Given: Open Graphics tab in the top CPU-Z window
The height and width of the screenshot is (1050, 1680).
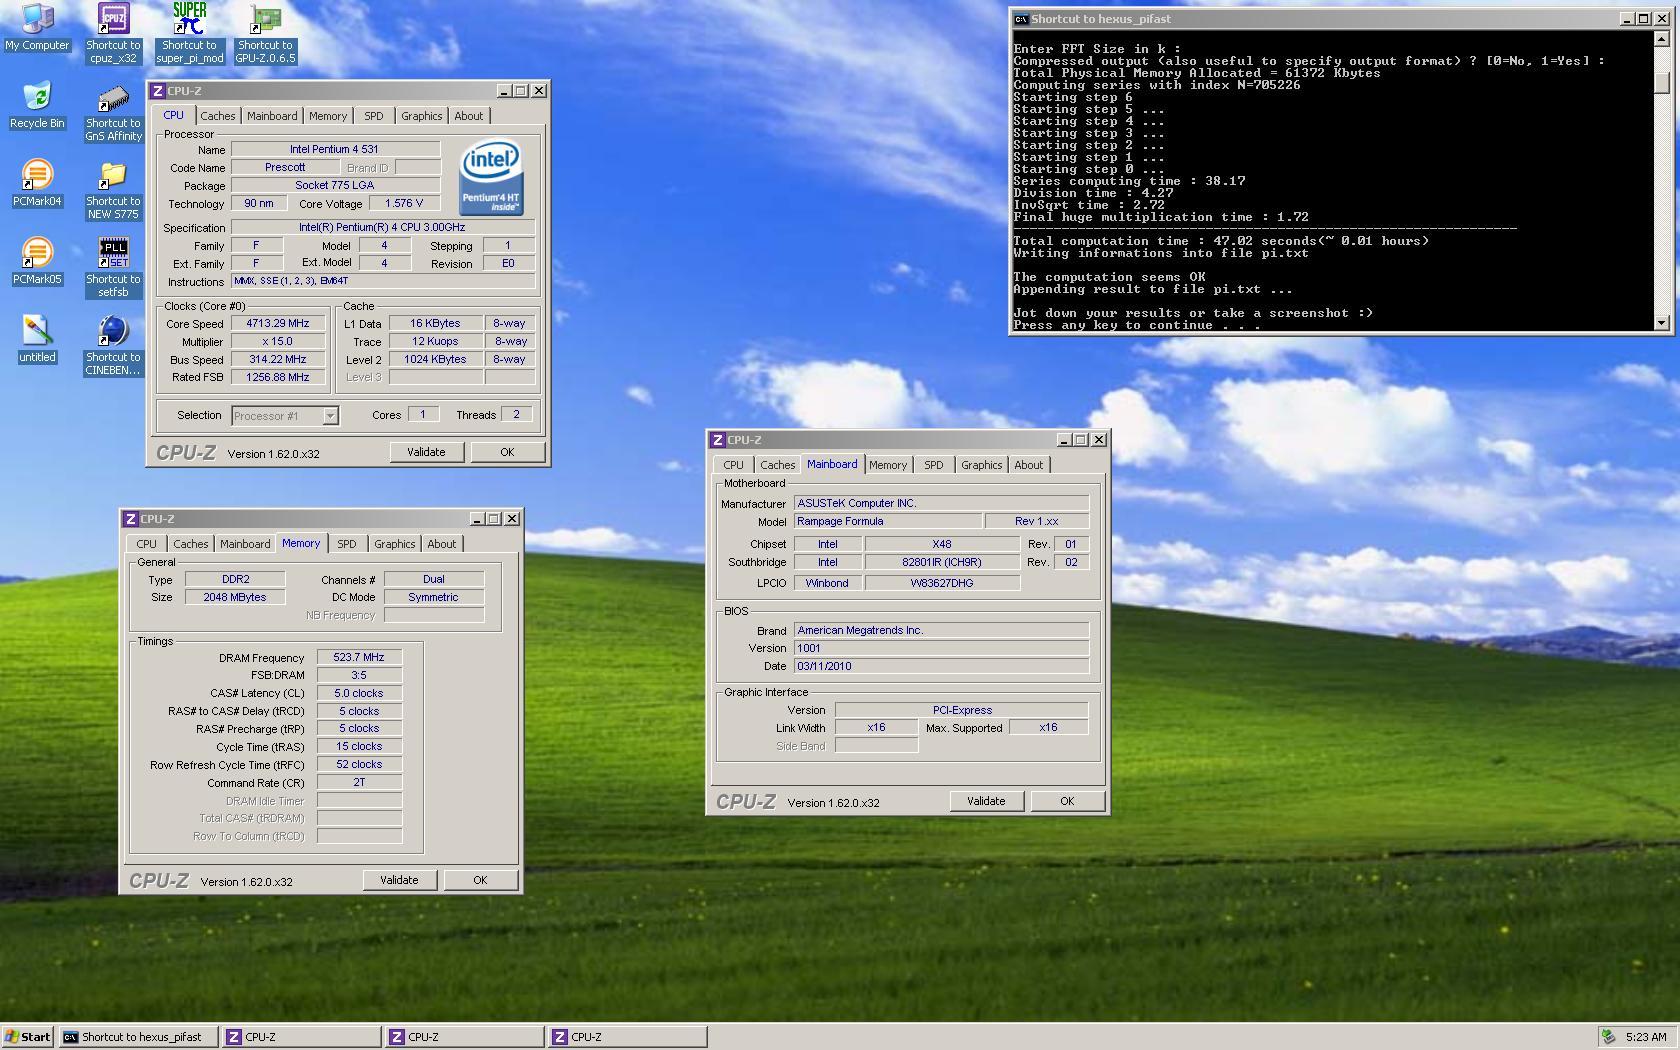Looking at the screenshot, I should tap(421, 116).
